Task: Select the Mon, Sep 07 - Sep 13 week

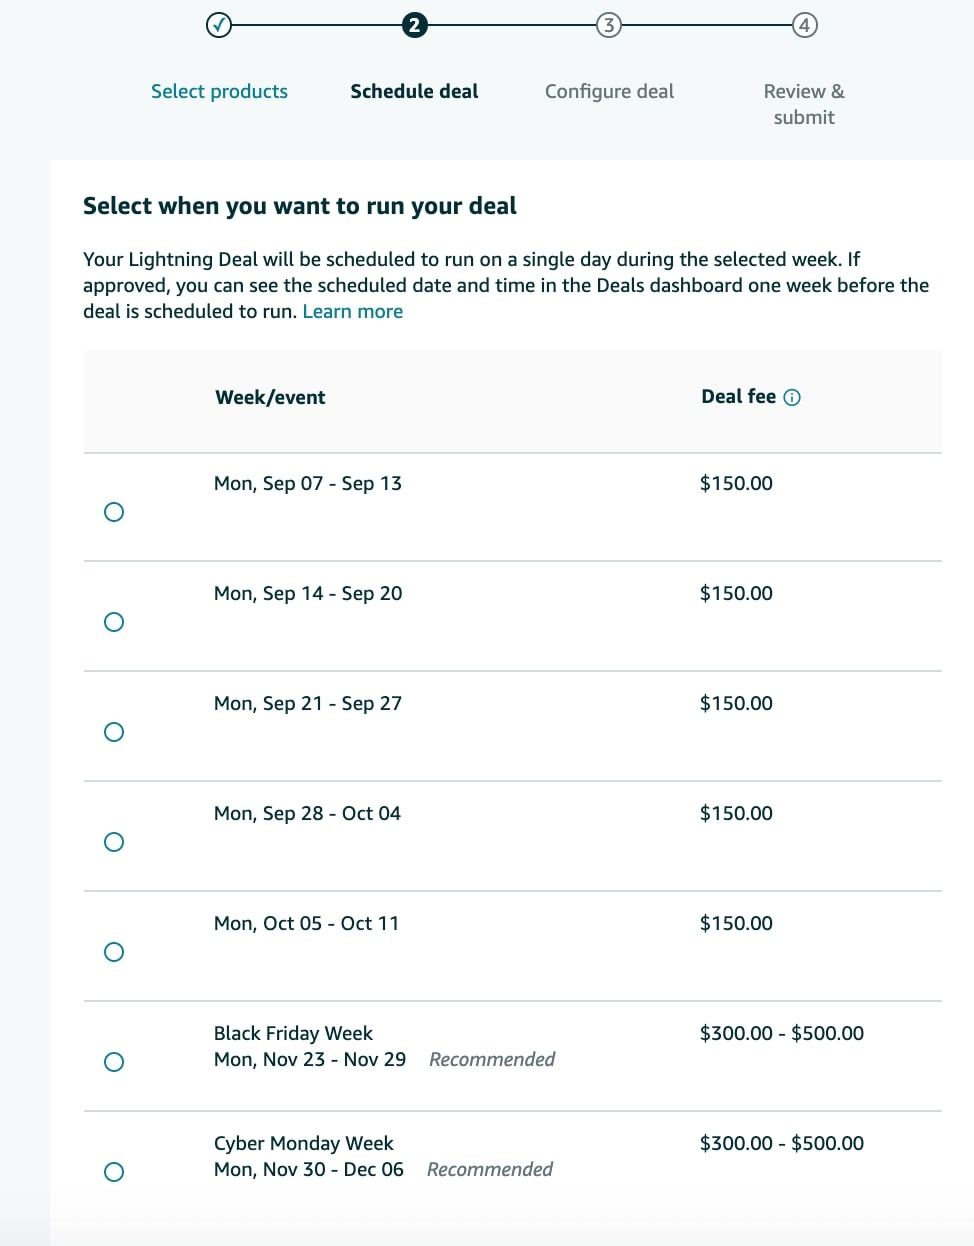Action: click(x=114, y=512)
